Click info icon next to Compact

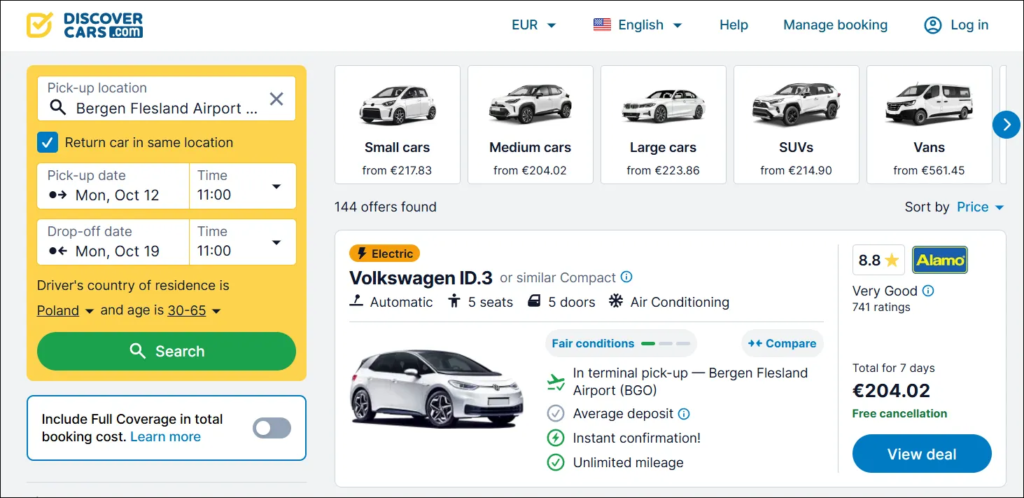pyautogui.click(x=626, y=277)
